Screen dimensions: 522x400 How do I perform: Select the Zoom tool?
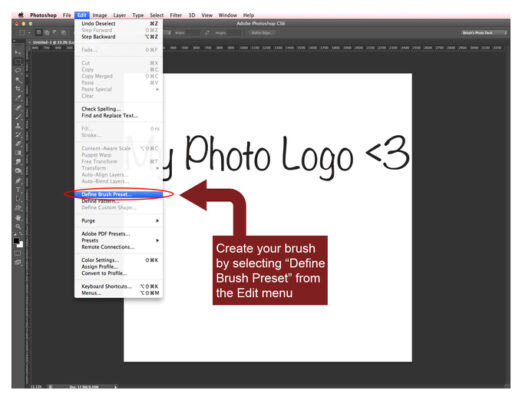tap(18, 227)
